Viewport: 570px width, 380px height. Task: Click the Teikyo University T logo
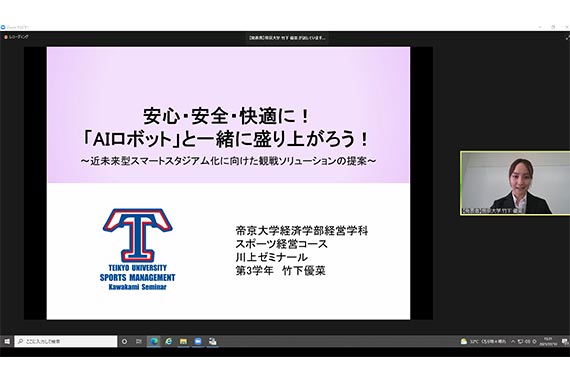point(137,235)
